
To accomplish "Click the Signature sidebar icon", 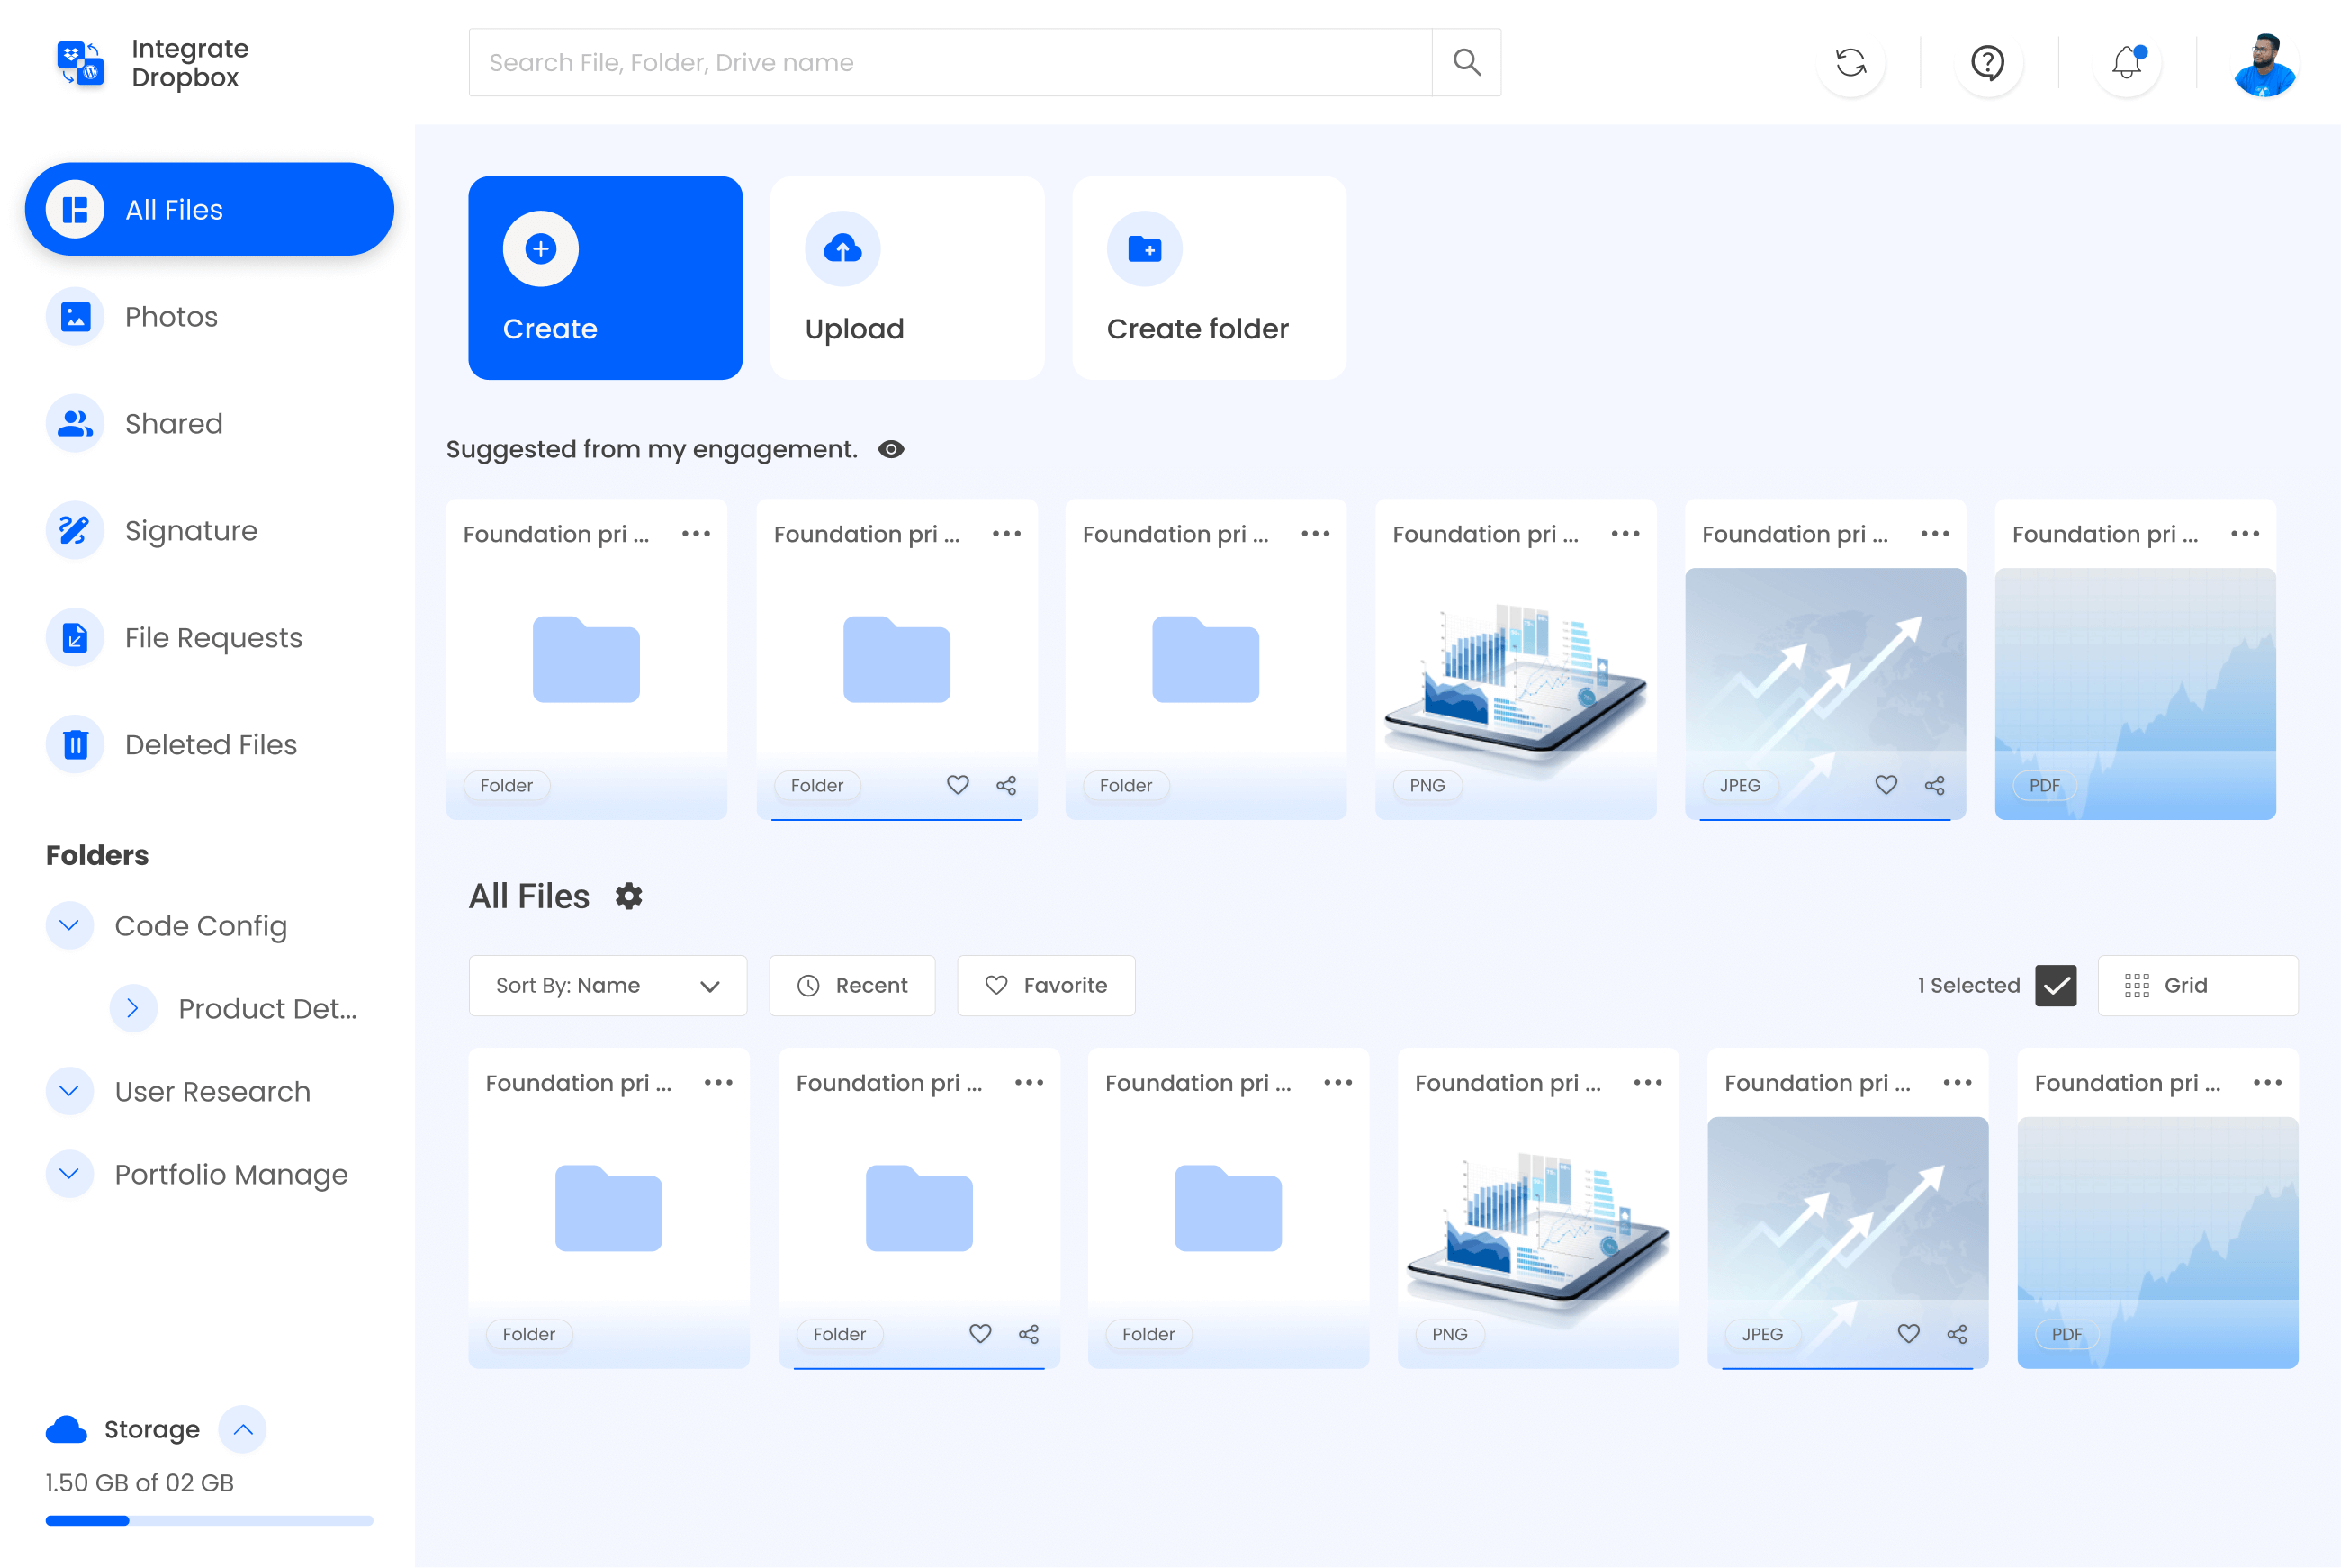I will click(74, 530).
